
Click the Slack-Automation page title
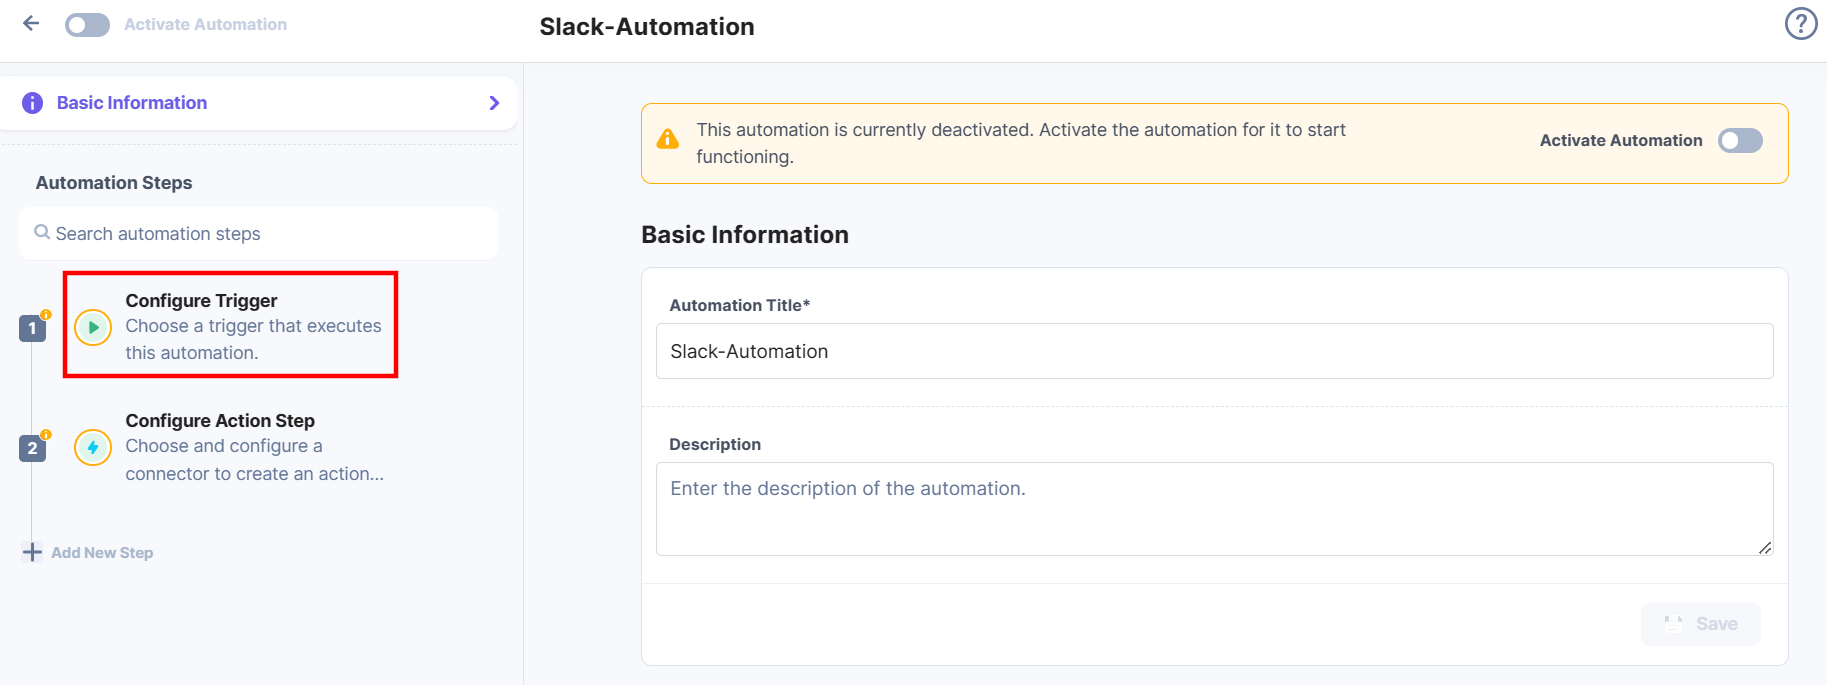(x=647, y=27)
